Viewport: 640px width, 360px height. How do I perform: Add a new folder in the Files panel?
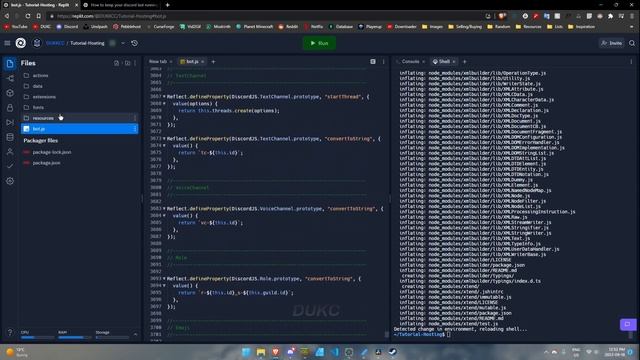pos(127,63)
